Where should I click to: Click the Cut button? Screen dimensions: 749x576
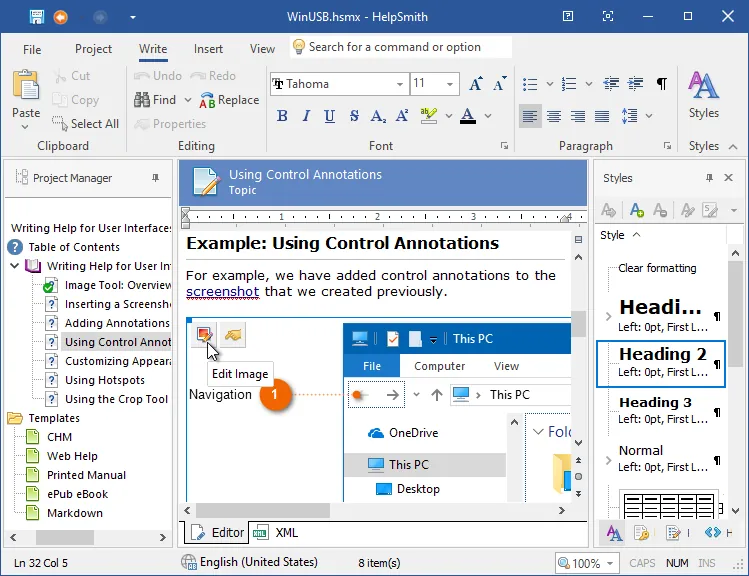[x=72, y=76]
